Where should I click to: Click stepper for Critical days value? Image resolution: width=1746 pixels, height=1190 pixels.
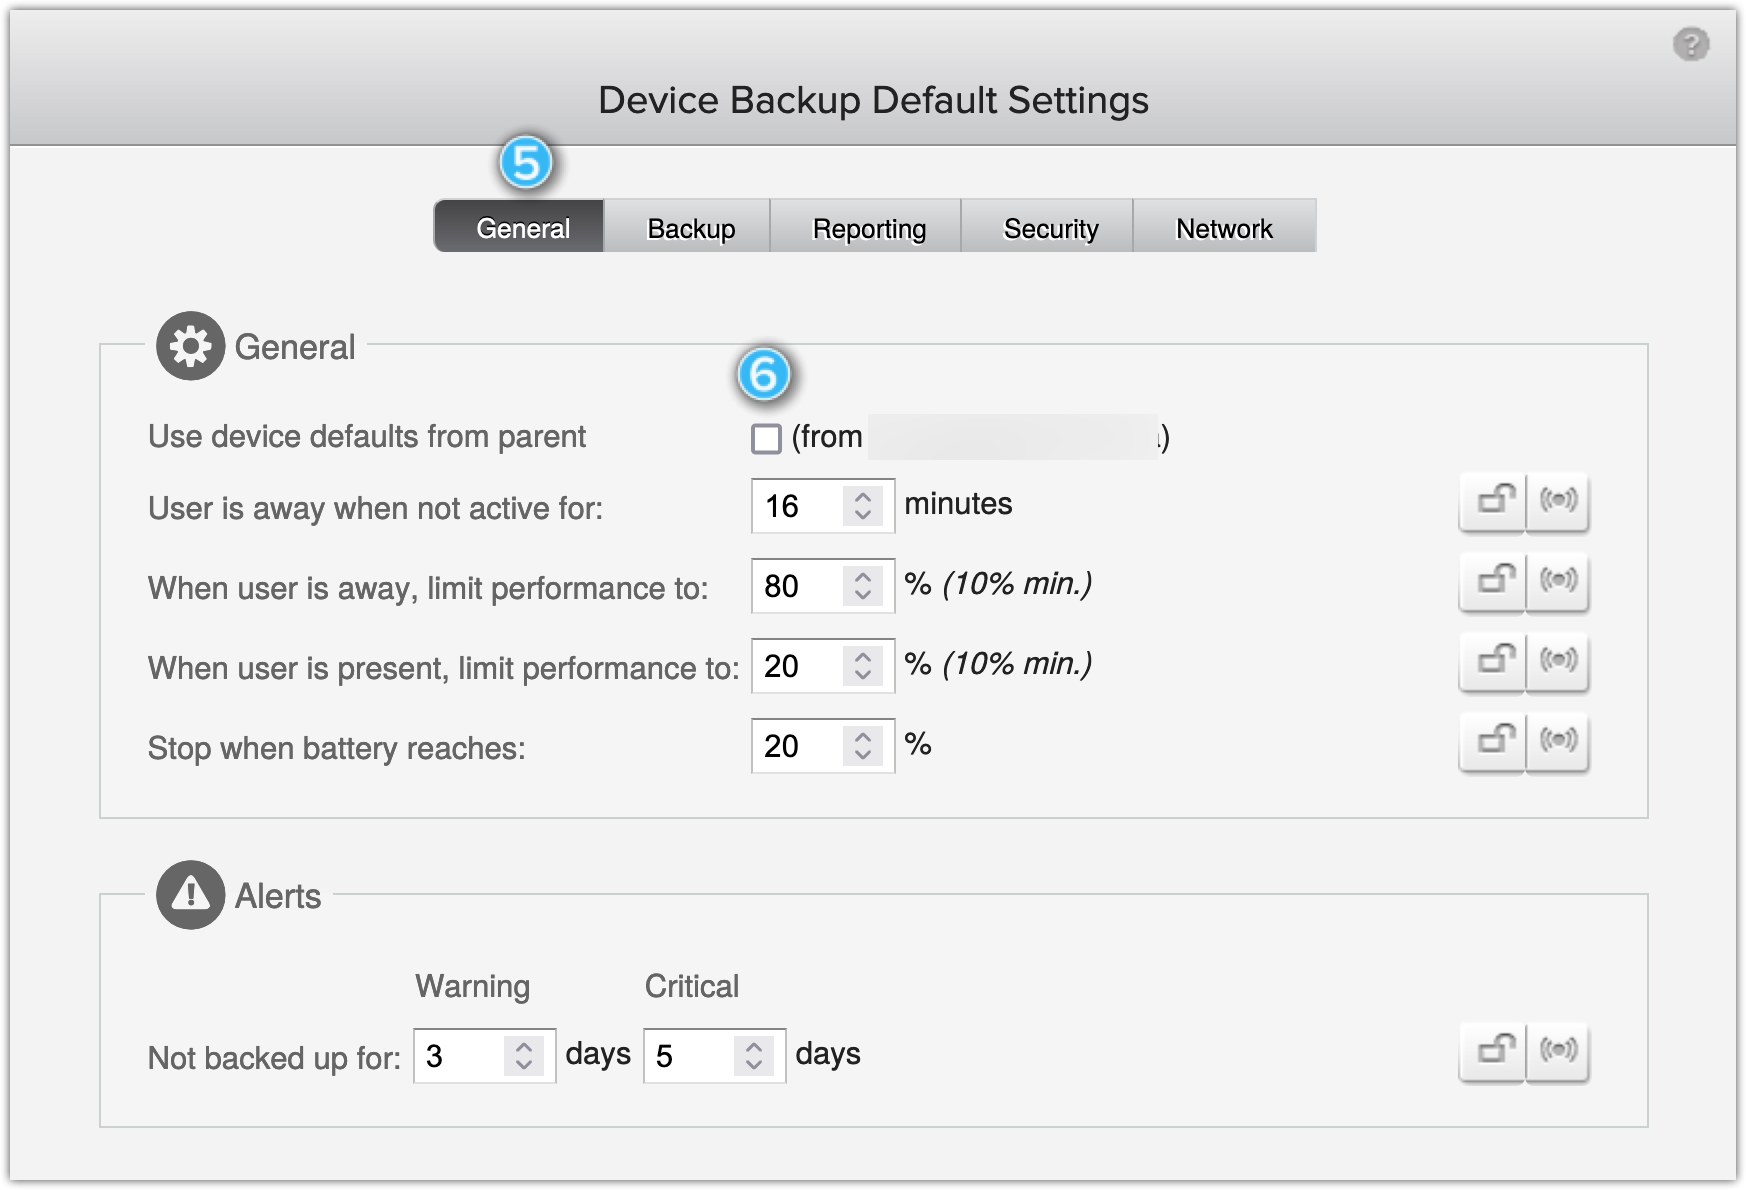point(754,1055)
